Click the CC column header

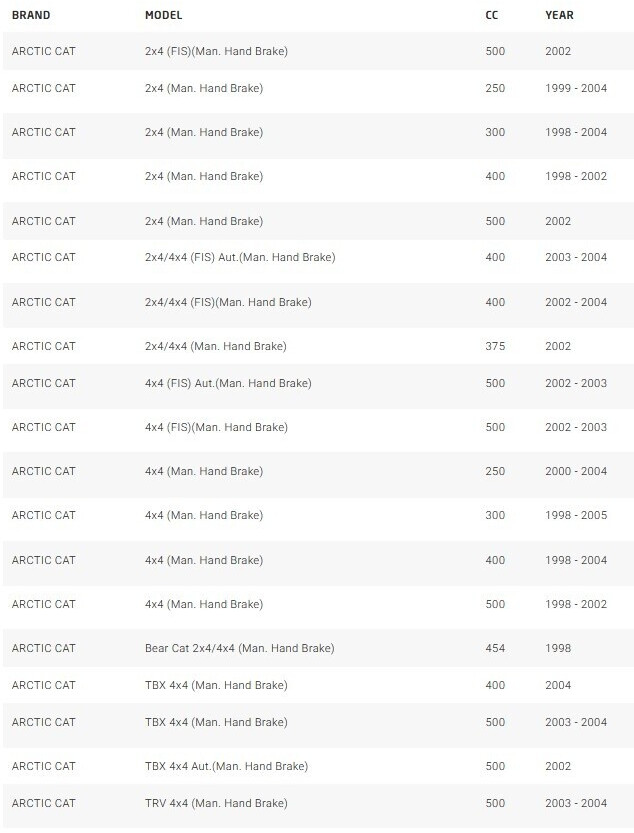(492, 15)
